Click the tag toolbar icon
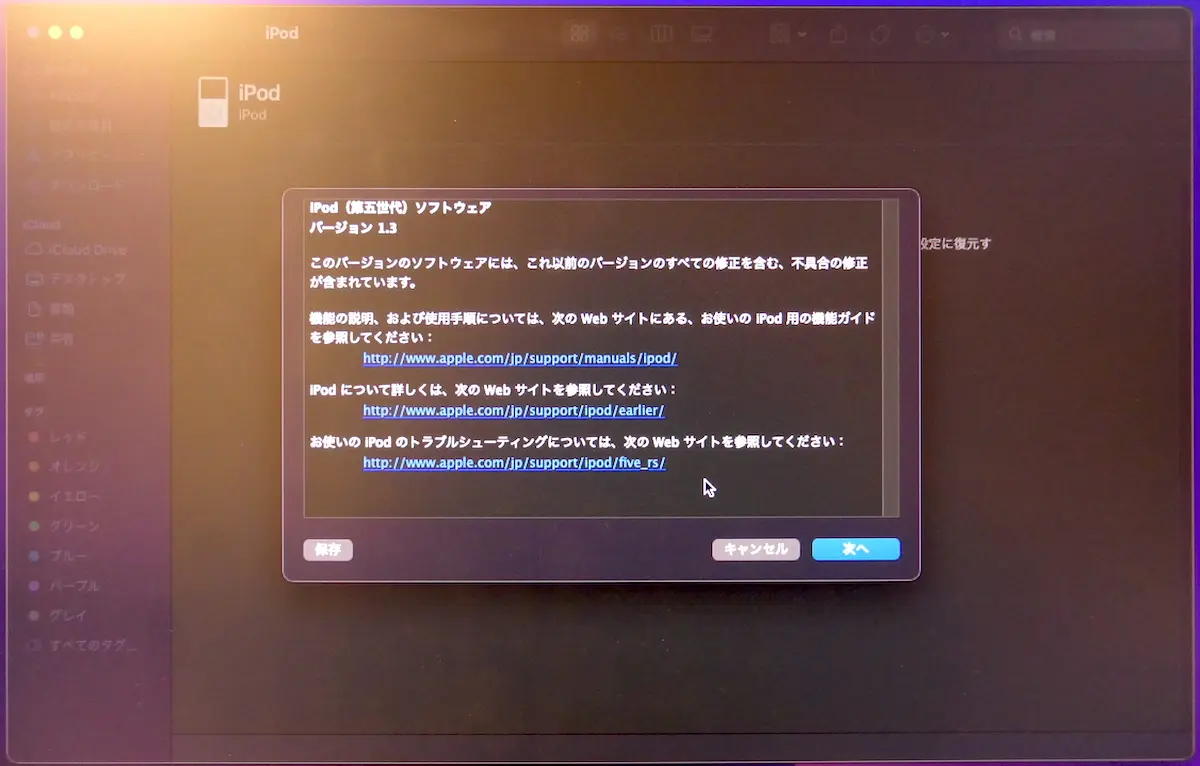Viewport: 1200px width, 766px height. [880, 34]
